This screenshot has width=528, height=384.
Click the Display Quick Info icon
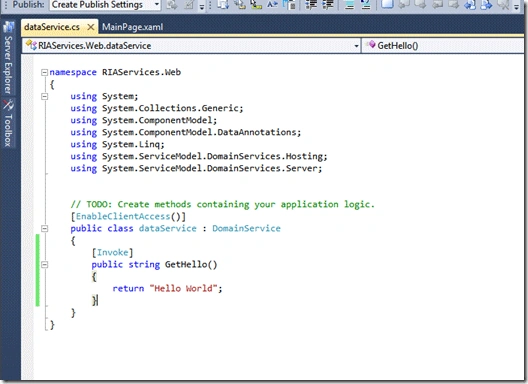pyautogui.click(x=256, y=5)
